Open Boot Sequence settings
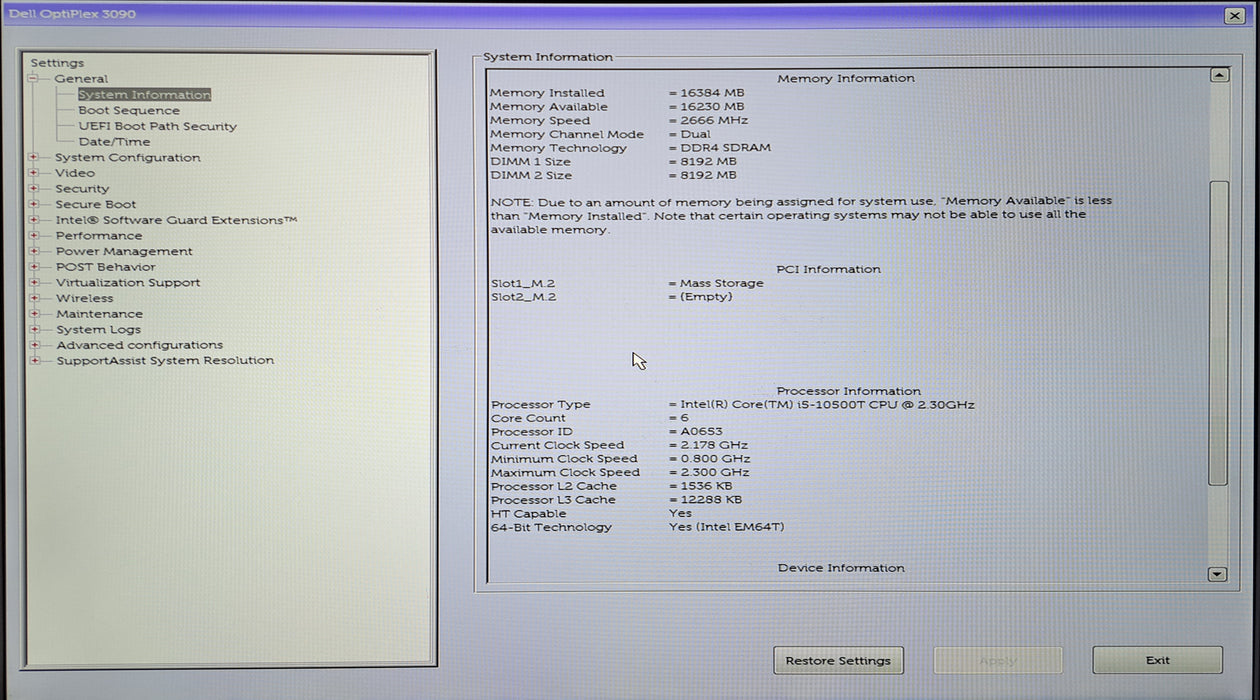 point(129,111)
